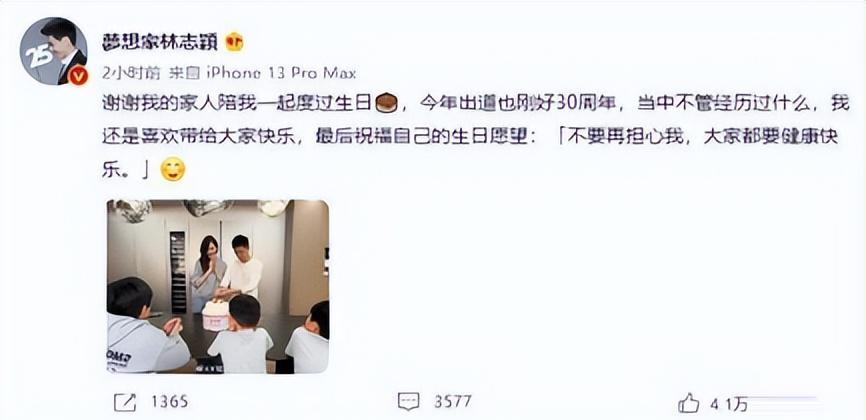
Task: Click the 今年出道也刚好30周年 phrase
Action: (518, 104)
